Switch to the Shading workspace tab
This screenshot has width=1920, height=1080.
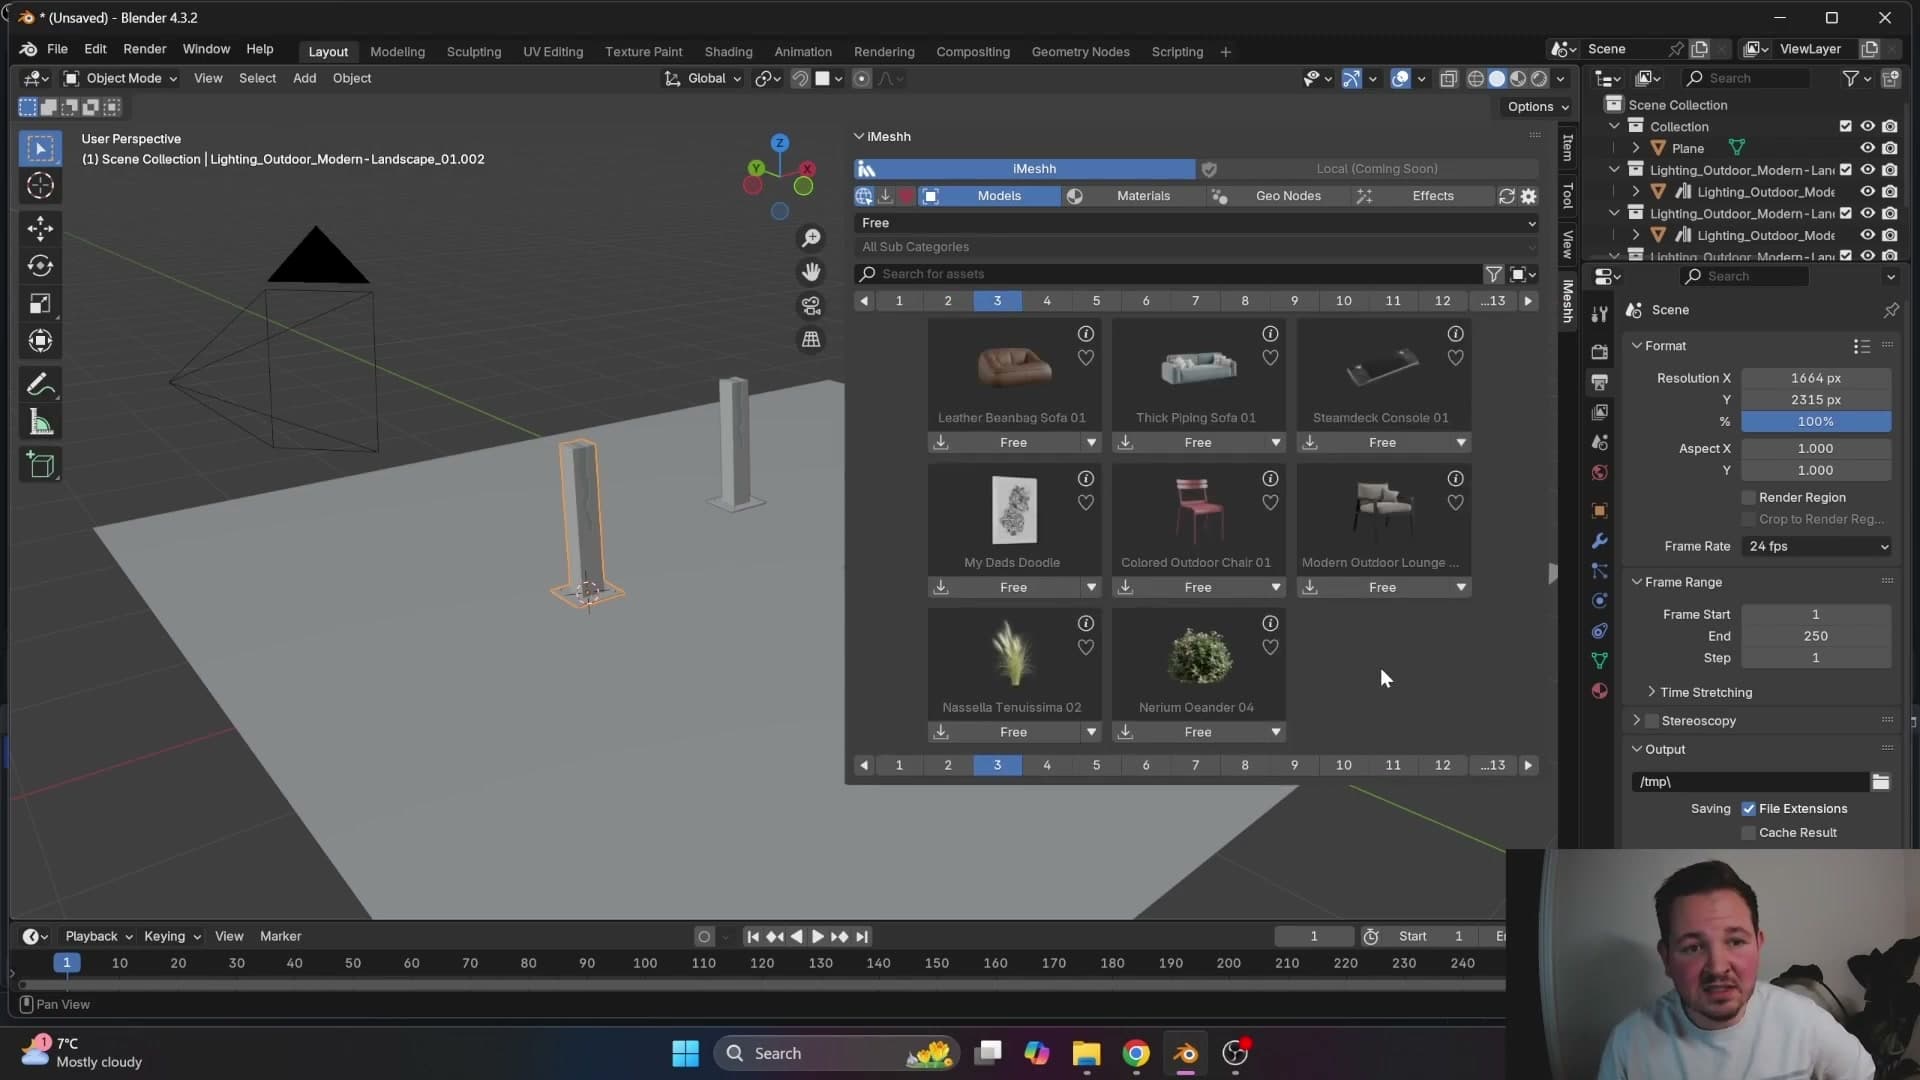(728, 52)
